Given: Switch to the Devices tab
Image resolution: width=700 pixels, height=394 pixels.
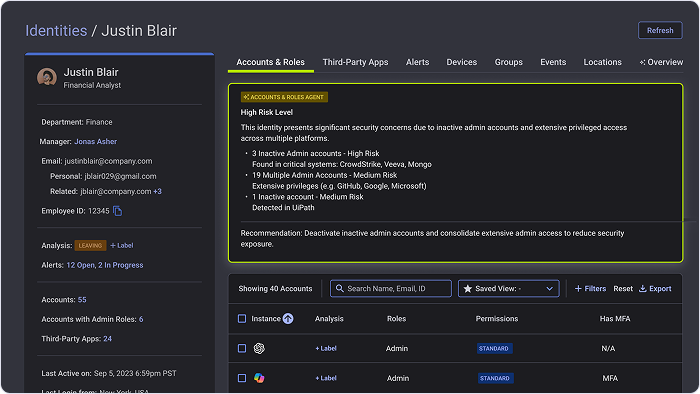Looking at the screenshot, I should click(x=462, y=62).
